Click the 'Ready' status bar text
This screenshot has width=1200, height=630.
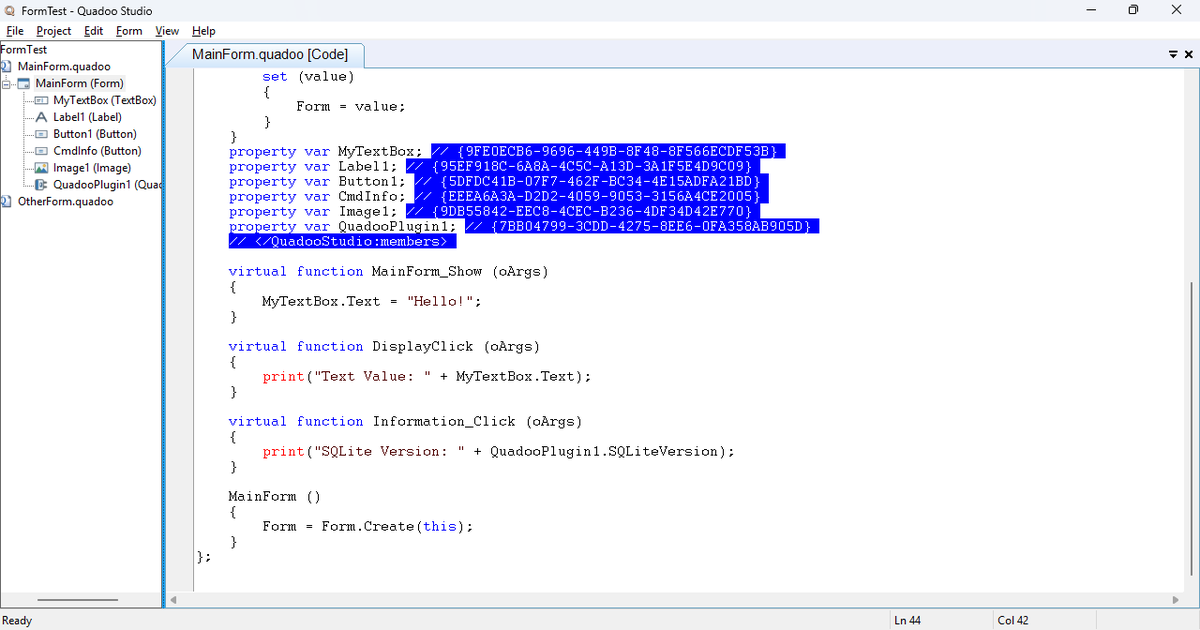click(x=17, y=620)
